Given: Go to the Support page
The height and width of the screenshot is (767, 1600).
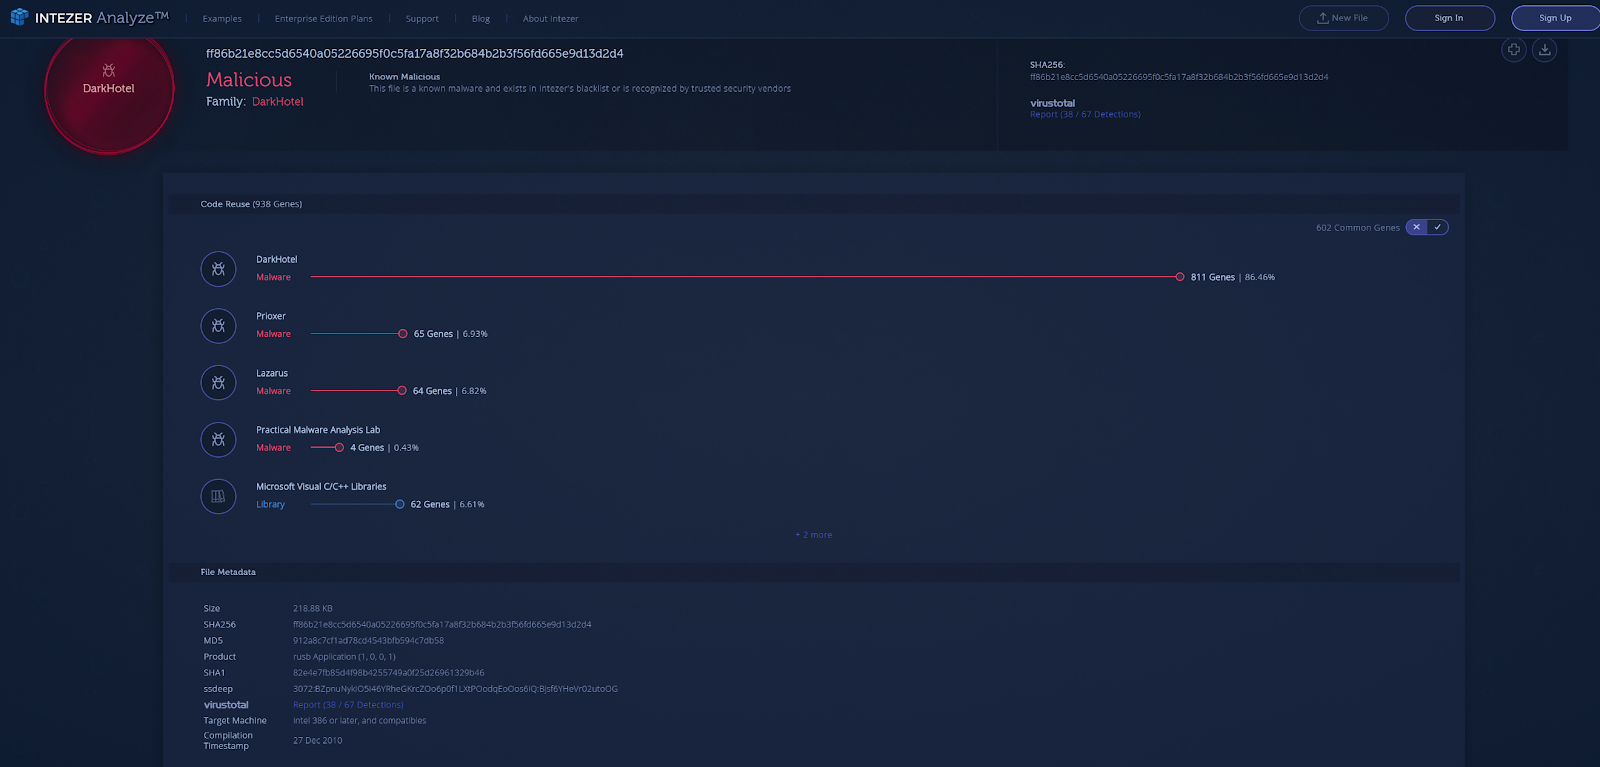Looking at the screenshot, I should (422, 19).
